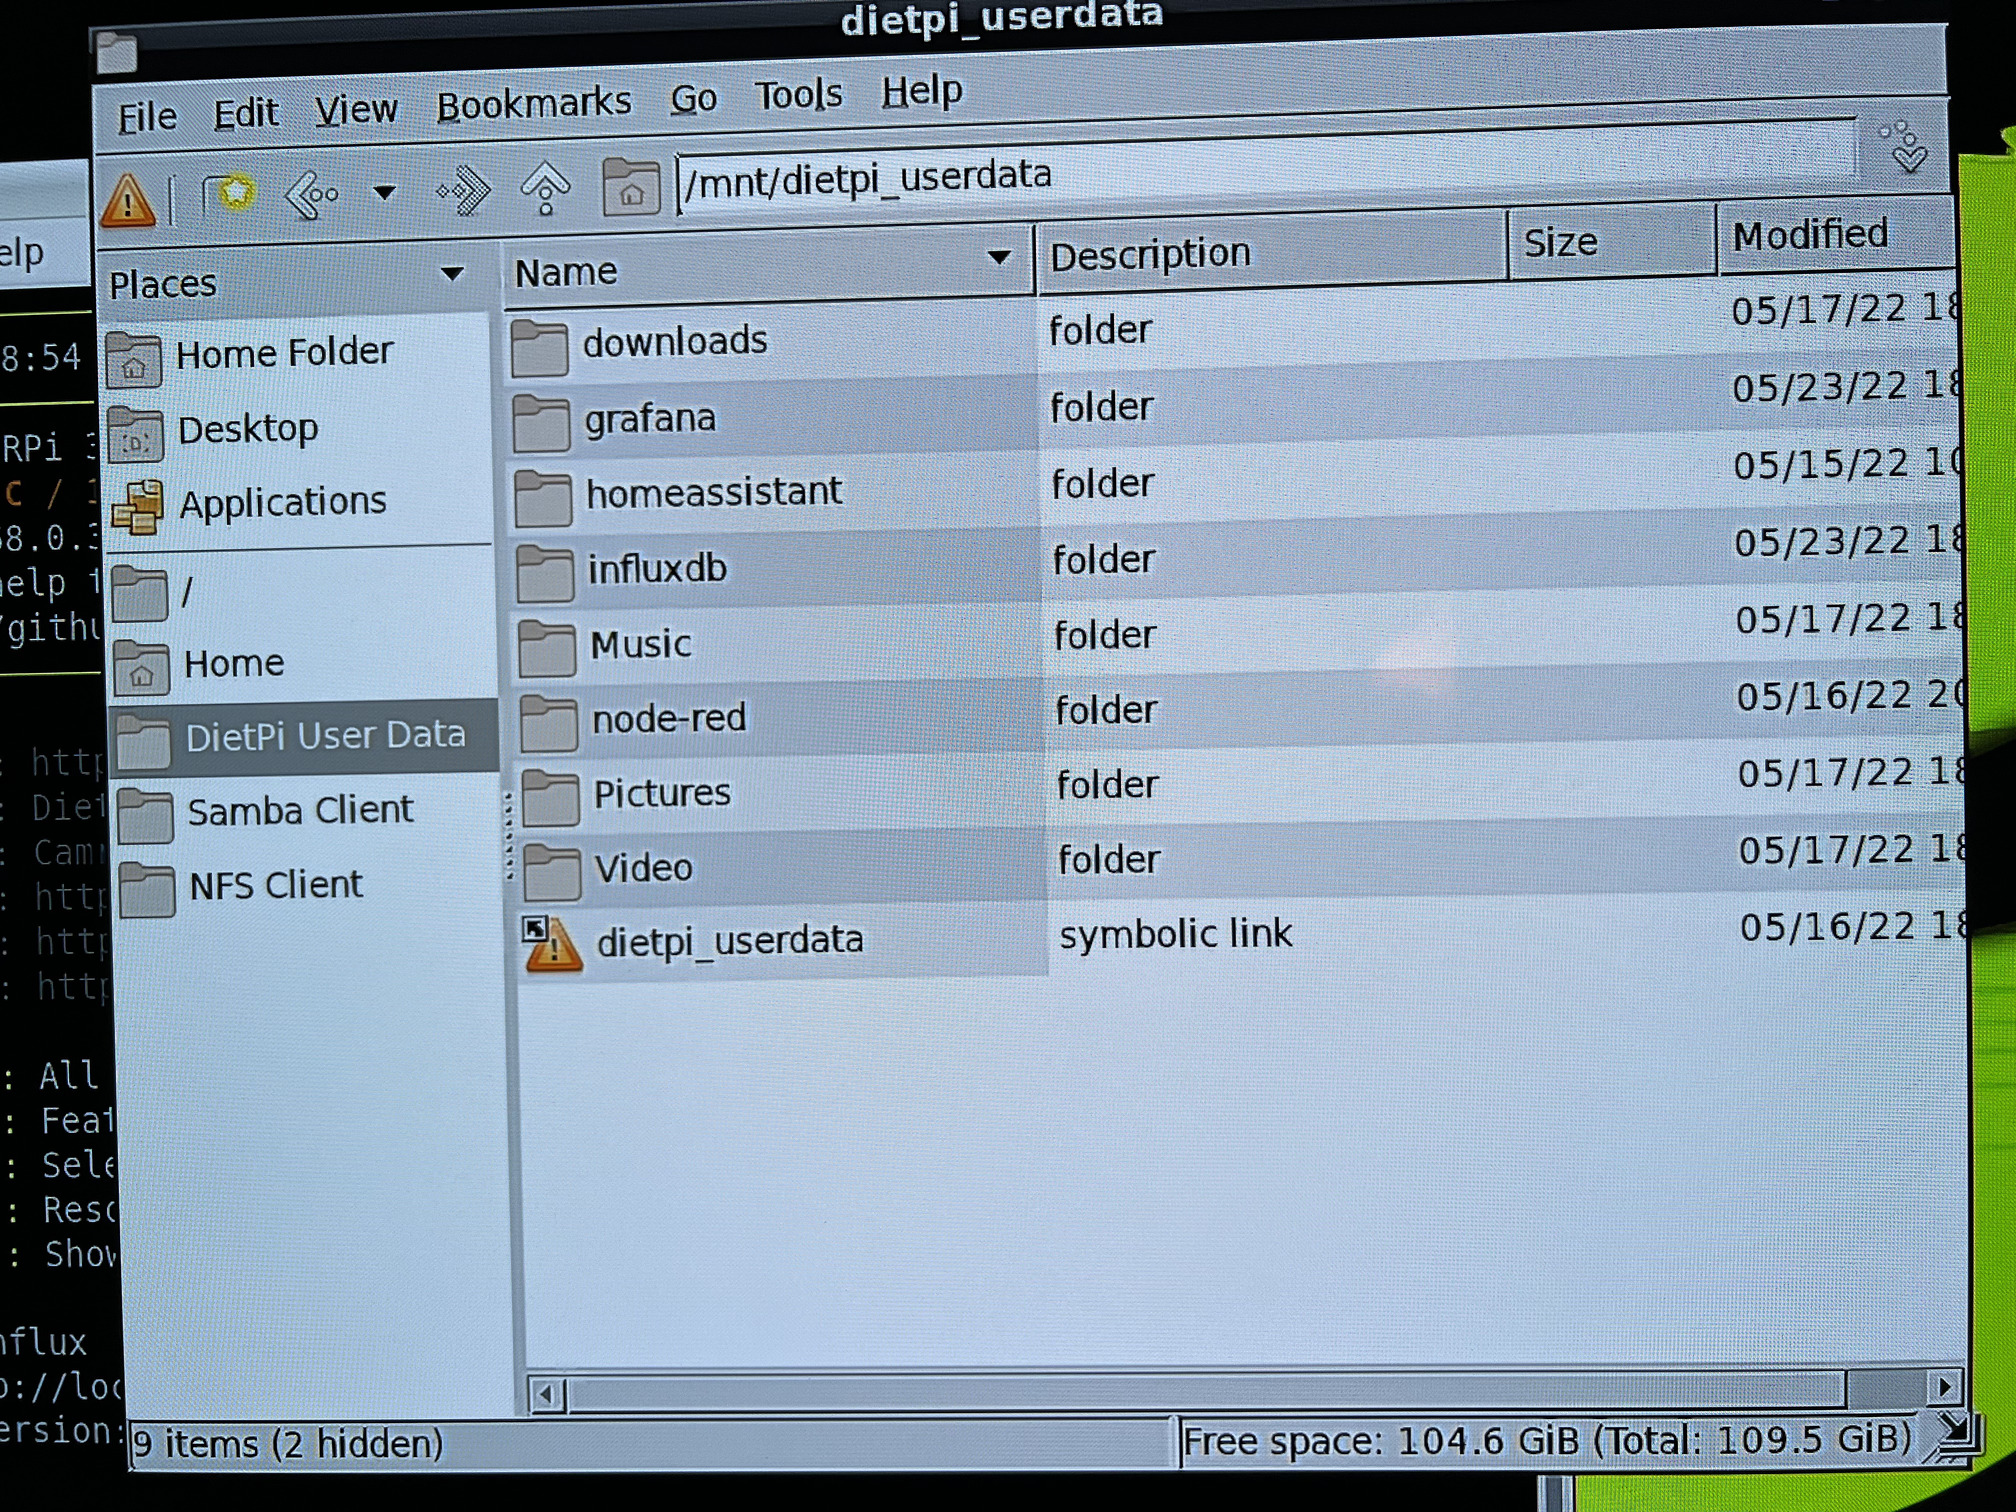Select the homeassistant folder name

(x=714, y=491)
